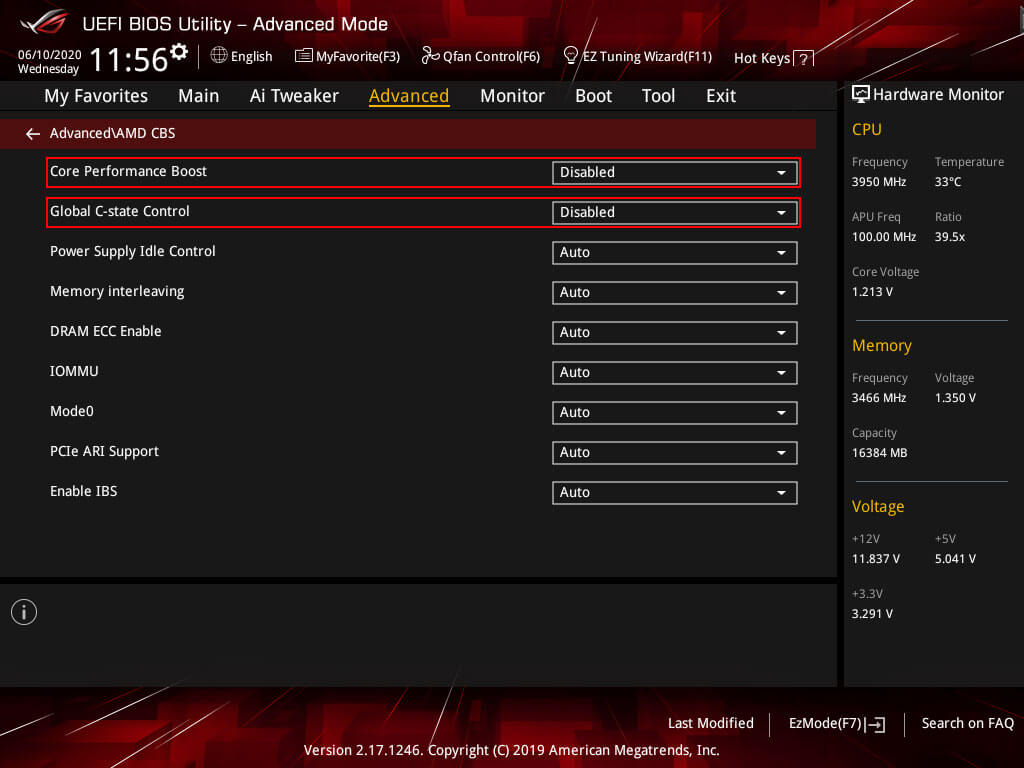Click Hot Keys
This screenshot has height=768, width=1024.
pyautogui.click(x=773, y=59)
